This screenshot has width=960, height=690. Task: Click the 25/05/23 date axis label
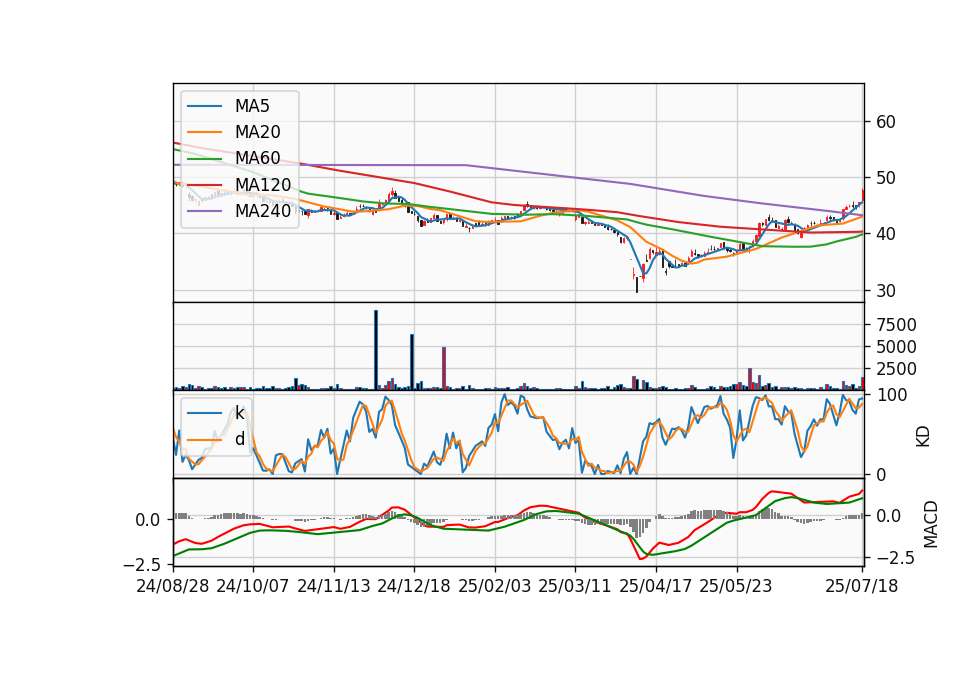(735, 586)
